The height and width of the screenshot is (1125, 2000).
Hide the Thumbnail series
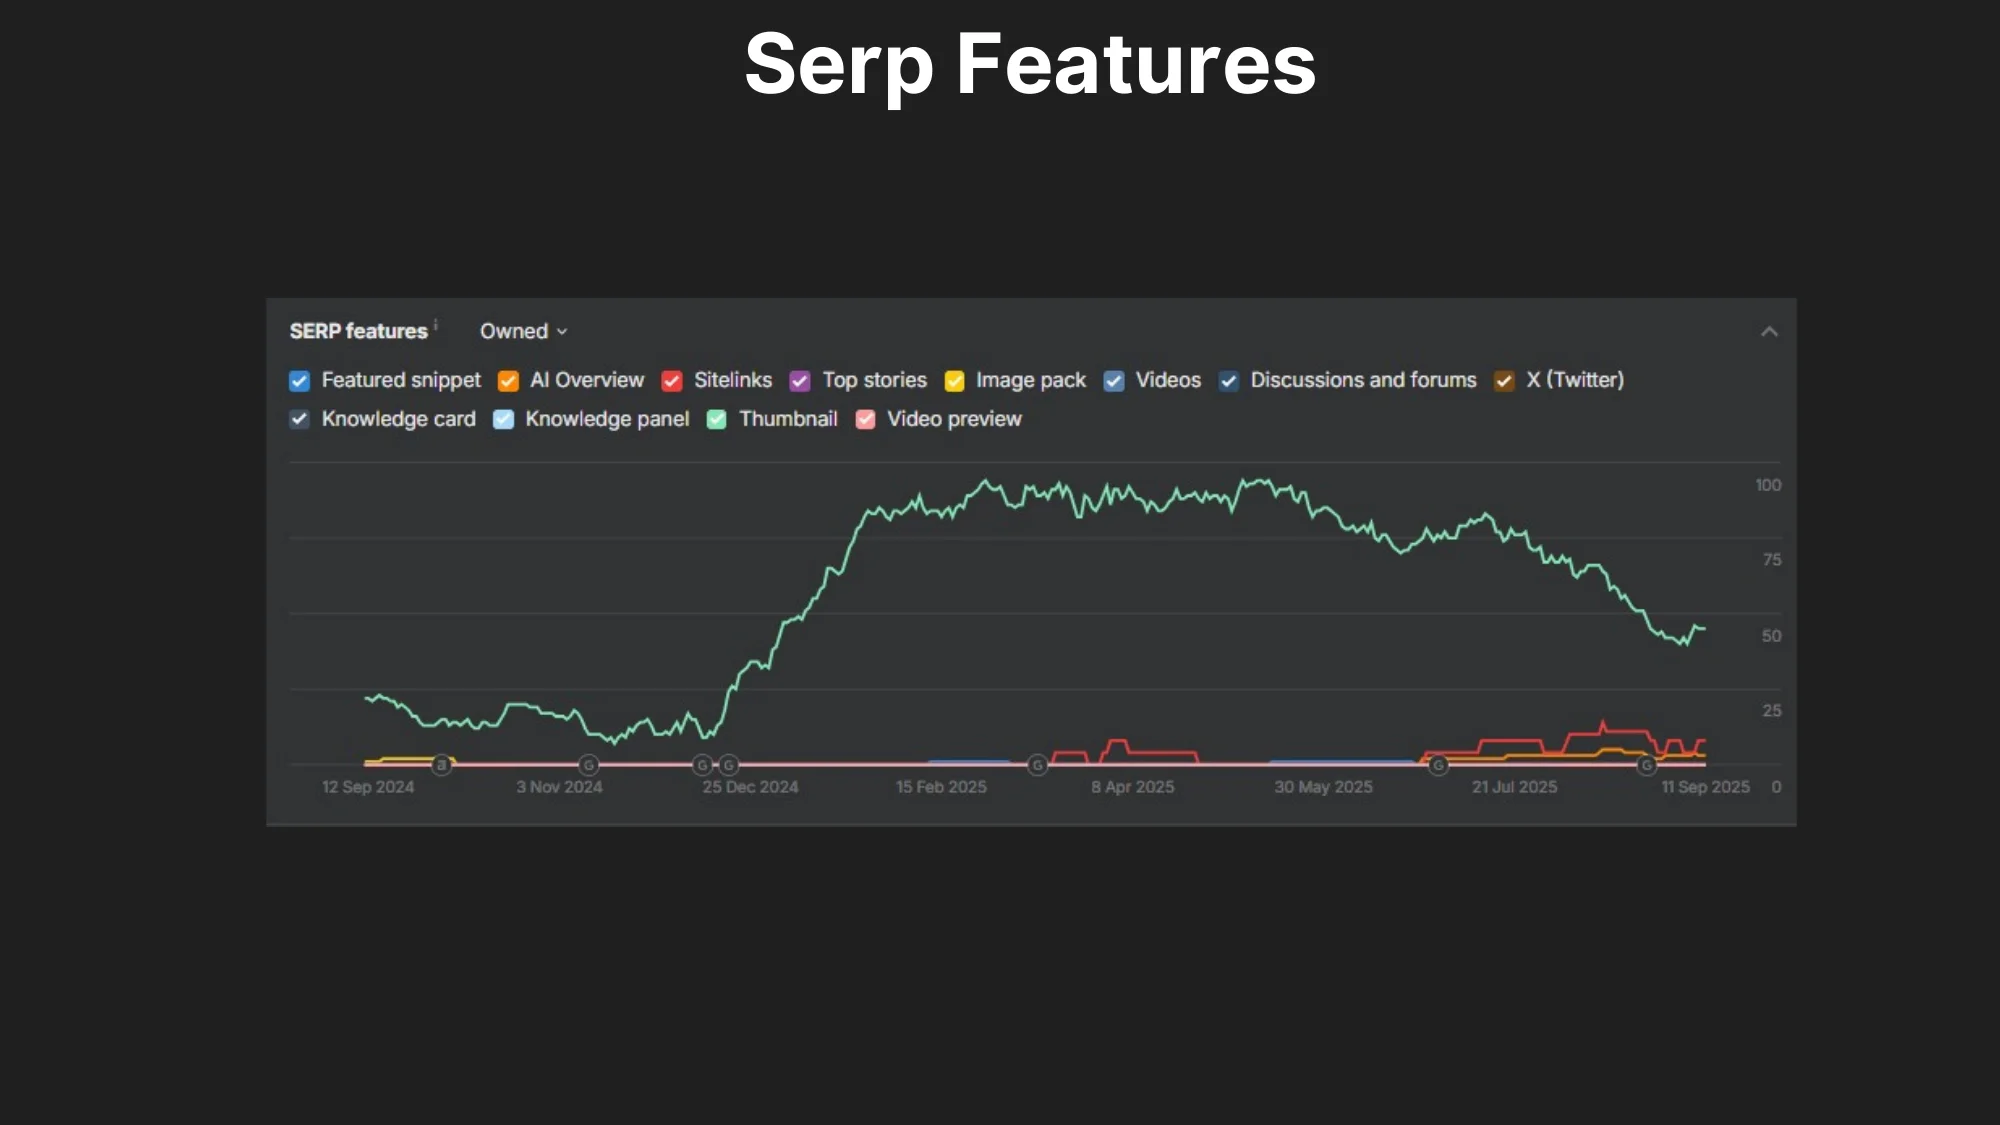tap(717, 420)
